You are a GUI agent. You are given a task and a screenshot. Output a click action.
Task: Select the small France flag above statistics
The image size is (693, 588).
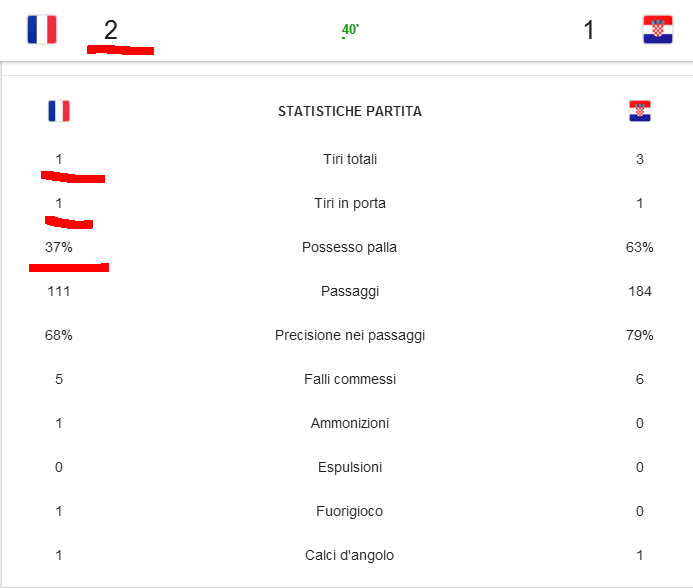pos(59,111)
